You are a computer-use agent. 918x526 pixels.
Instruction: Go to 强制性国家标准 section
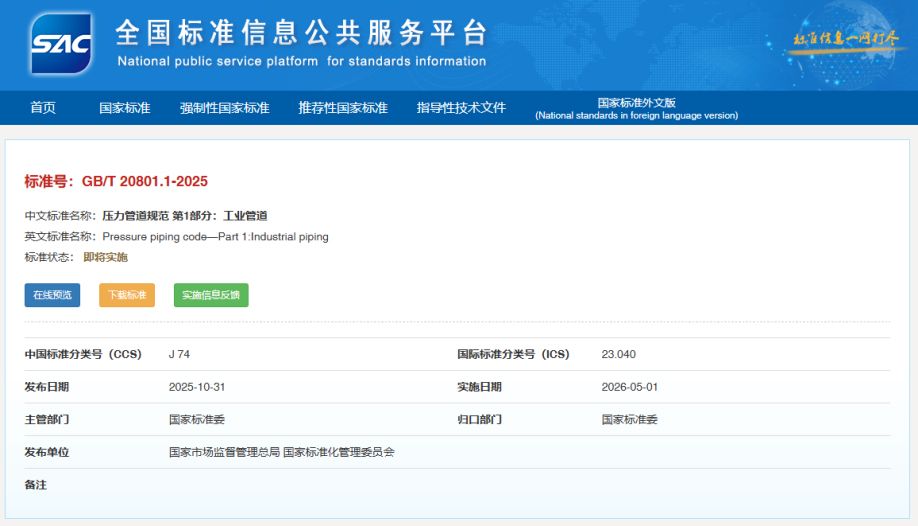click(x=225, y=108)
